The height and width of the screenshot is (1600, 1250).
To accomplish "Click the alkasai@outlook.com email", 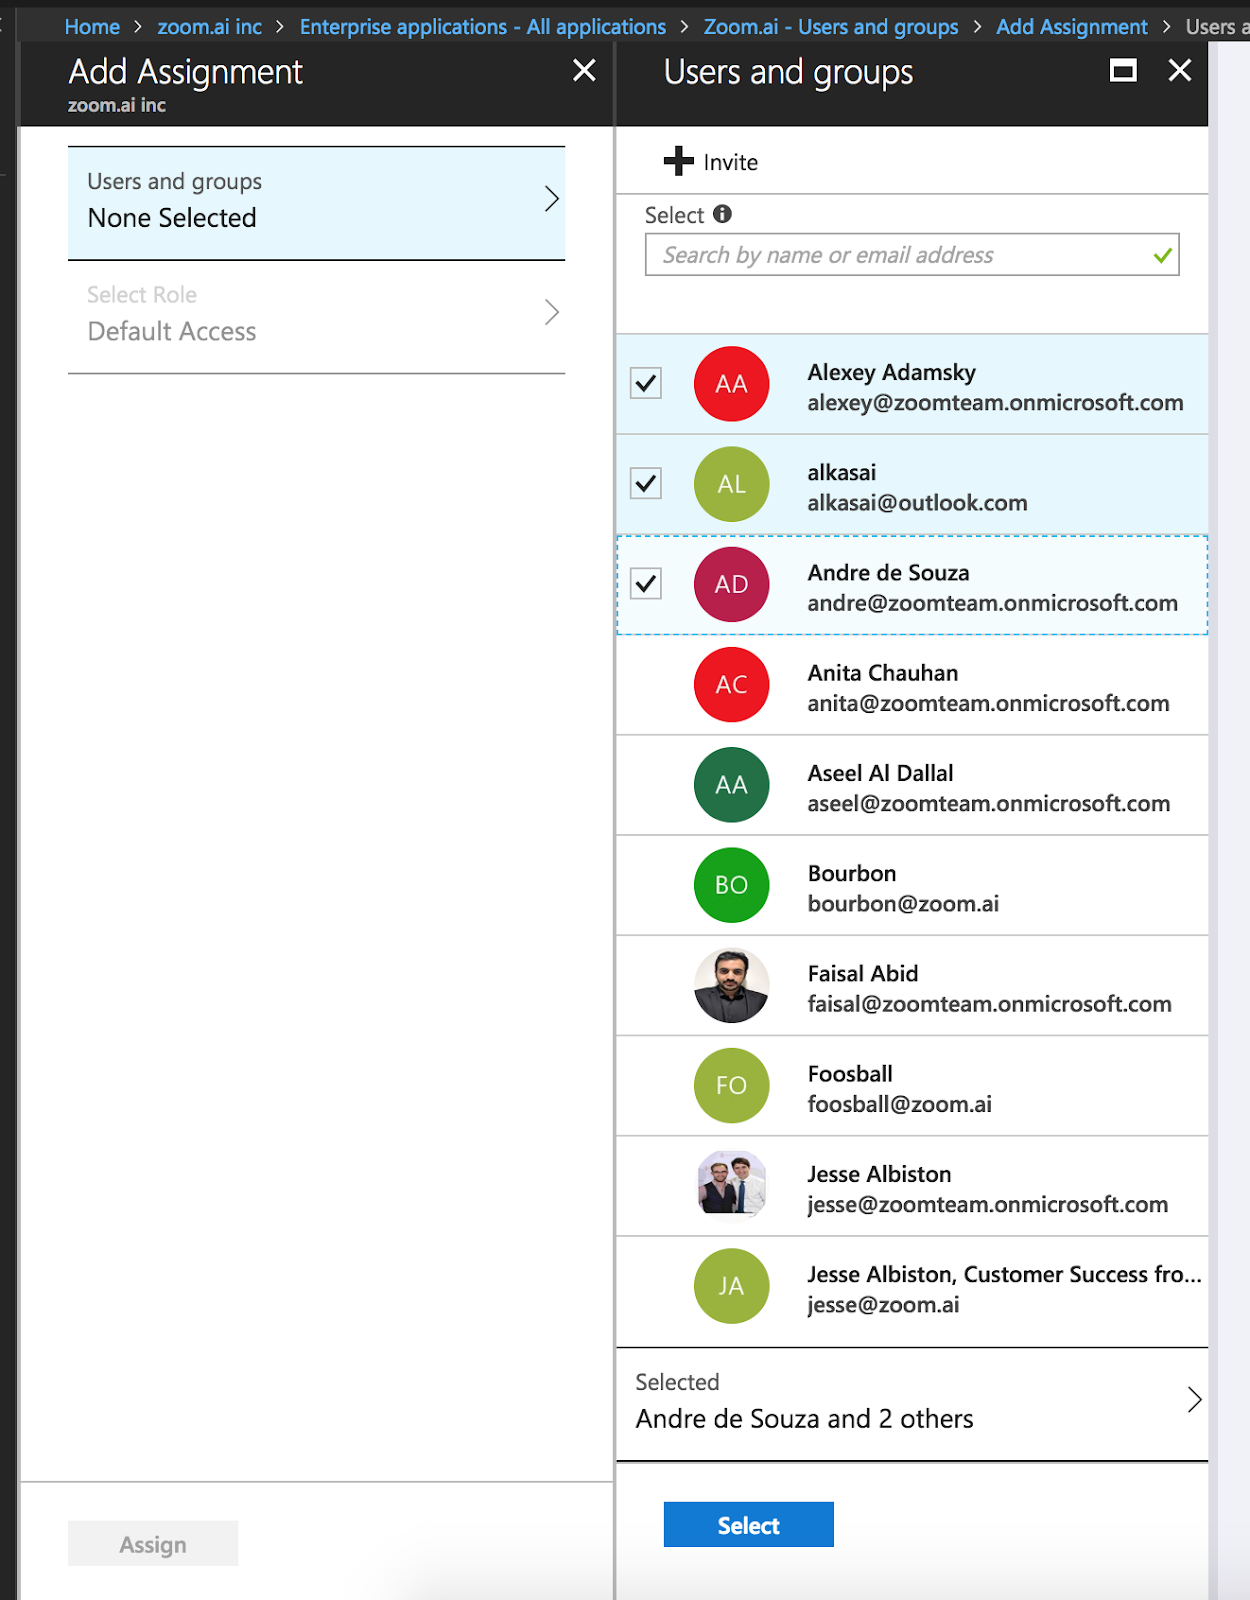I will tap(918, 503).
